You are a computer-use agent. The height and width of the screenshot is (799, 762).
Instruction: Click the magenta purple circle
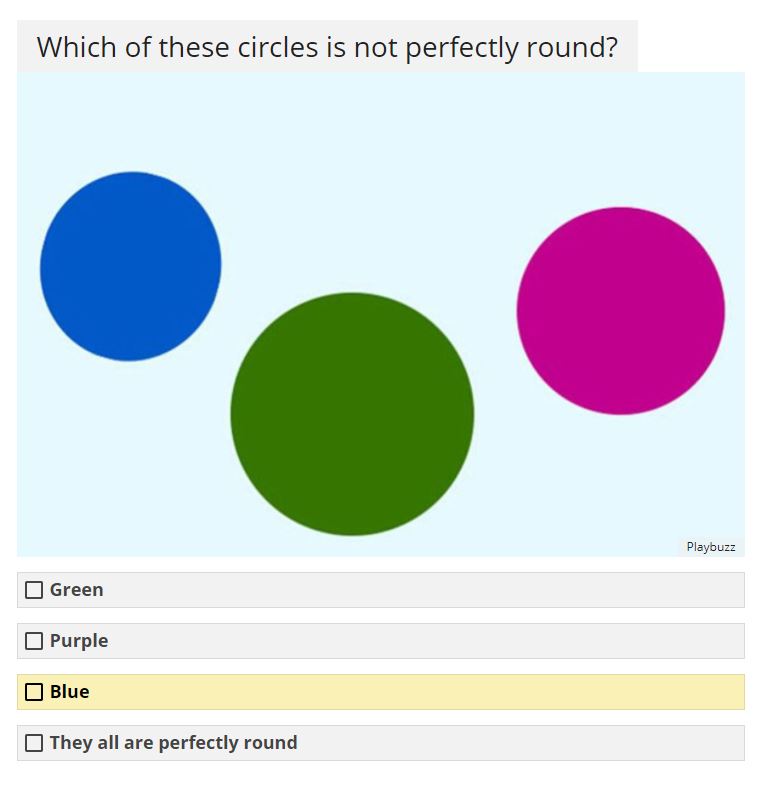tap(620, 311)
